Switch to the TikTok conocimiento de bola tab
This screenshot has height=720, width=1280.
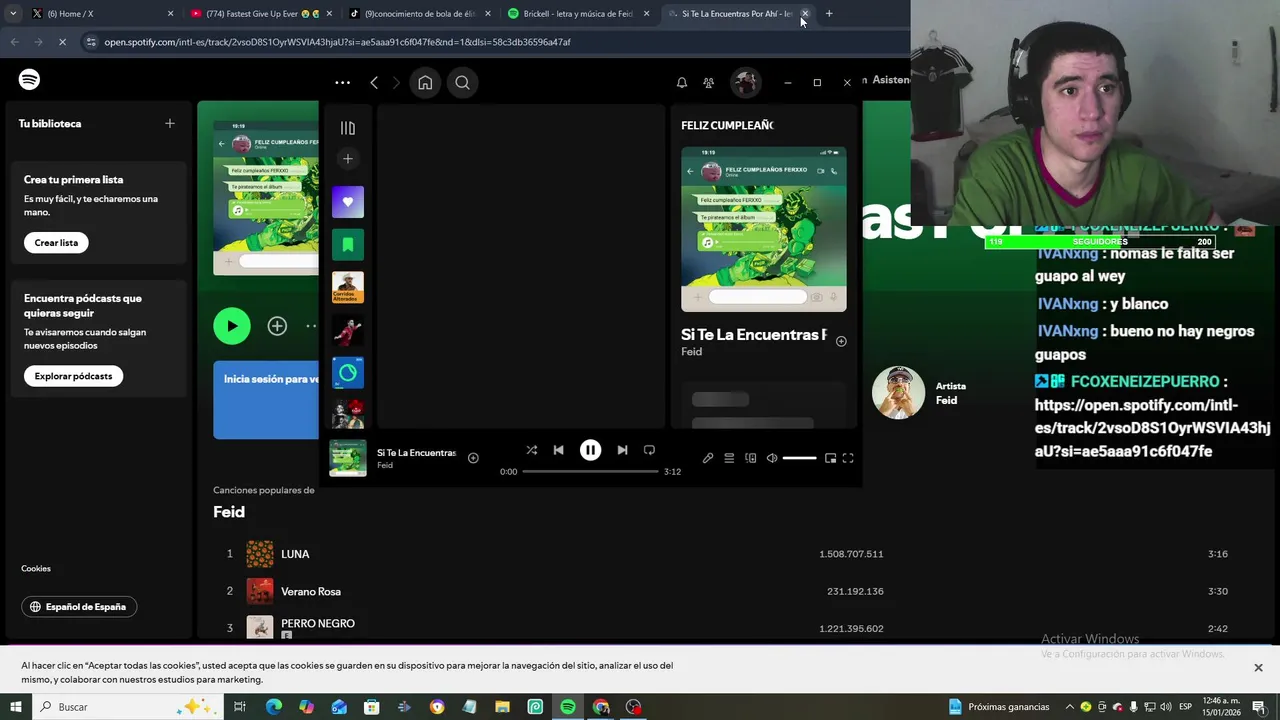coord(419,14)
